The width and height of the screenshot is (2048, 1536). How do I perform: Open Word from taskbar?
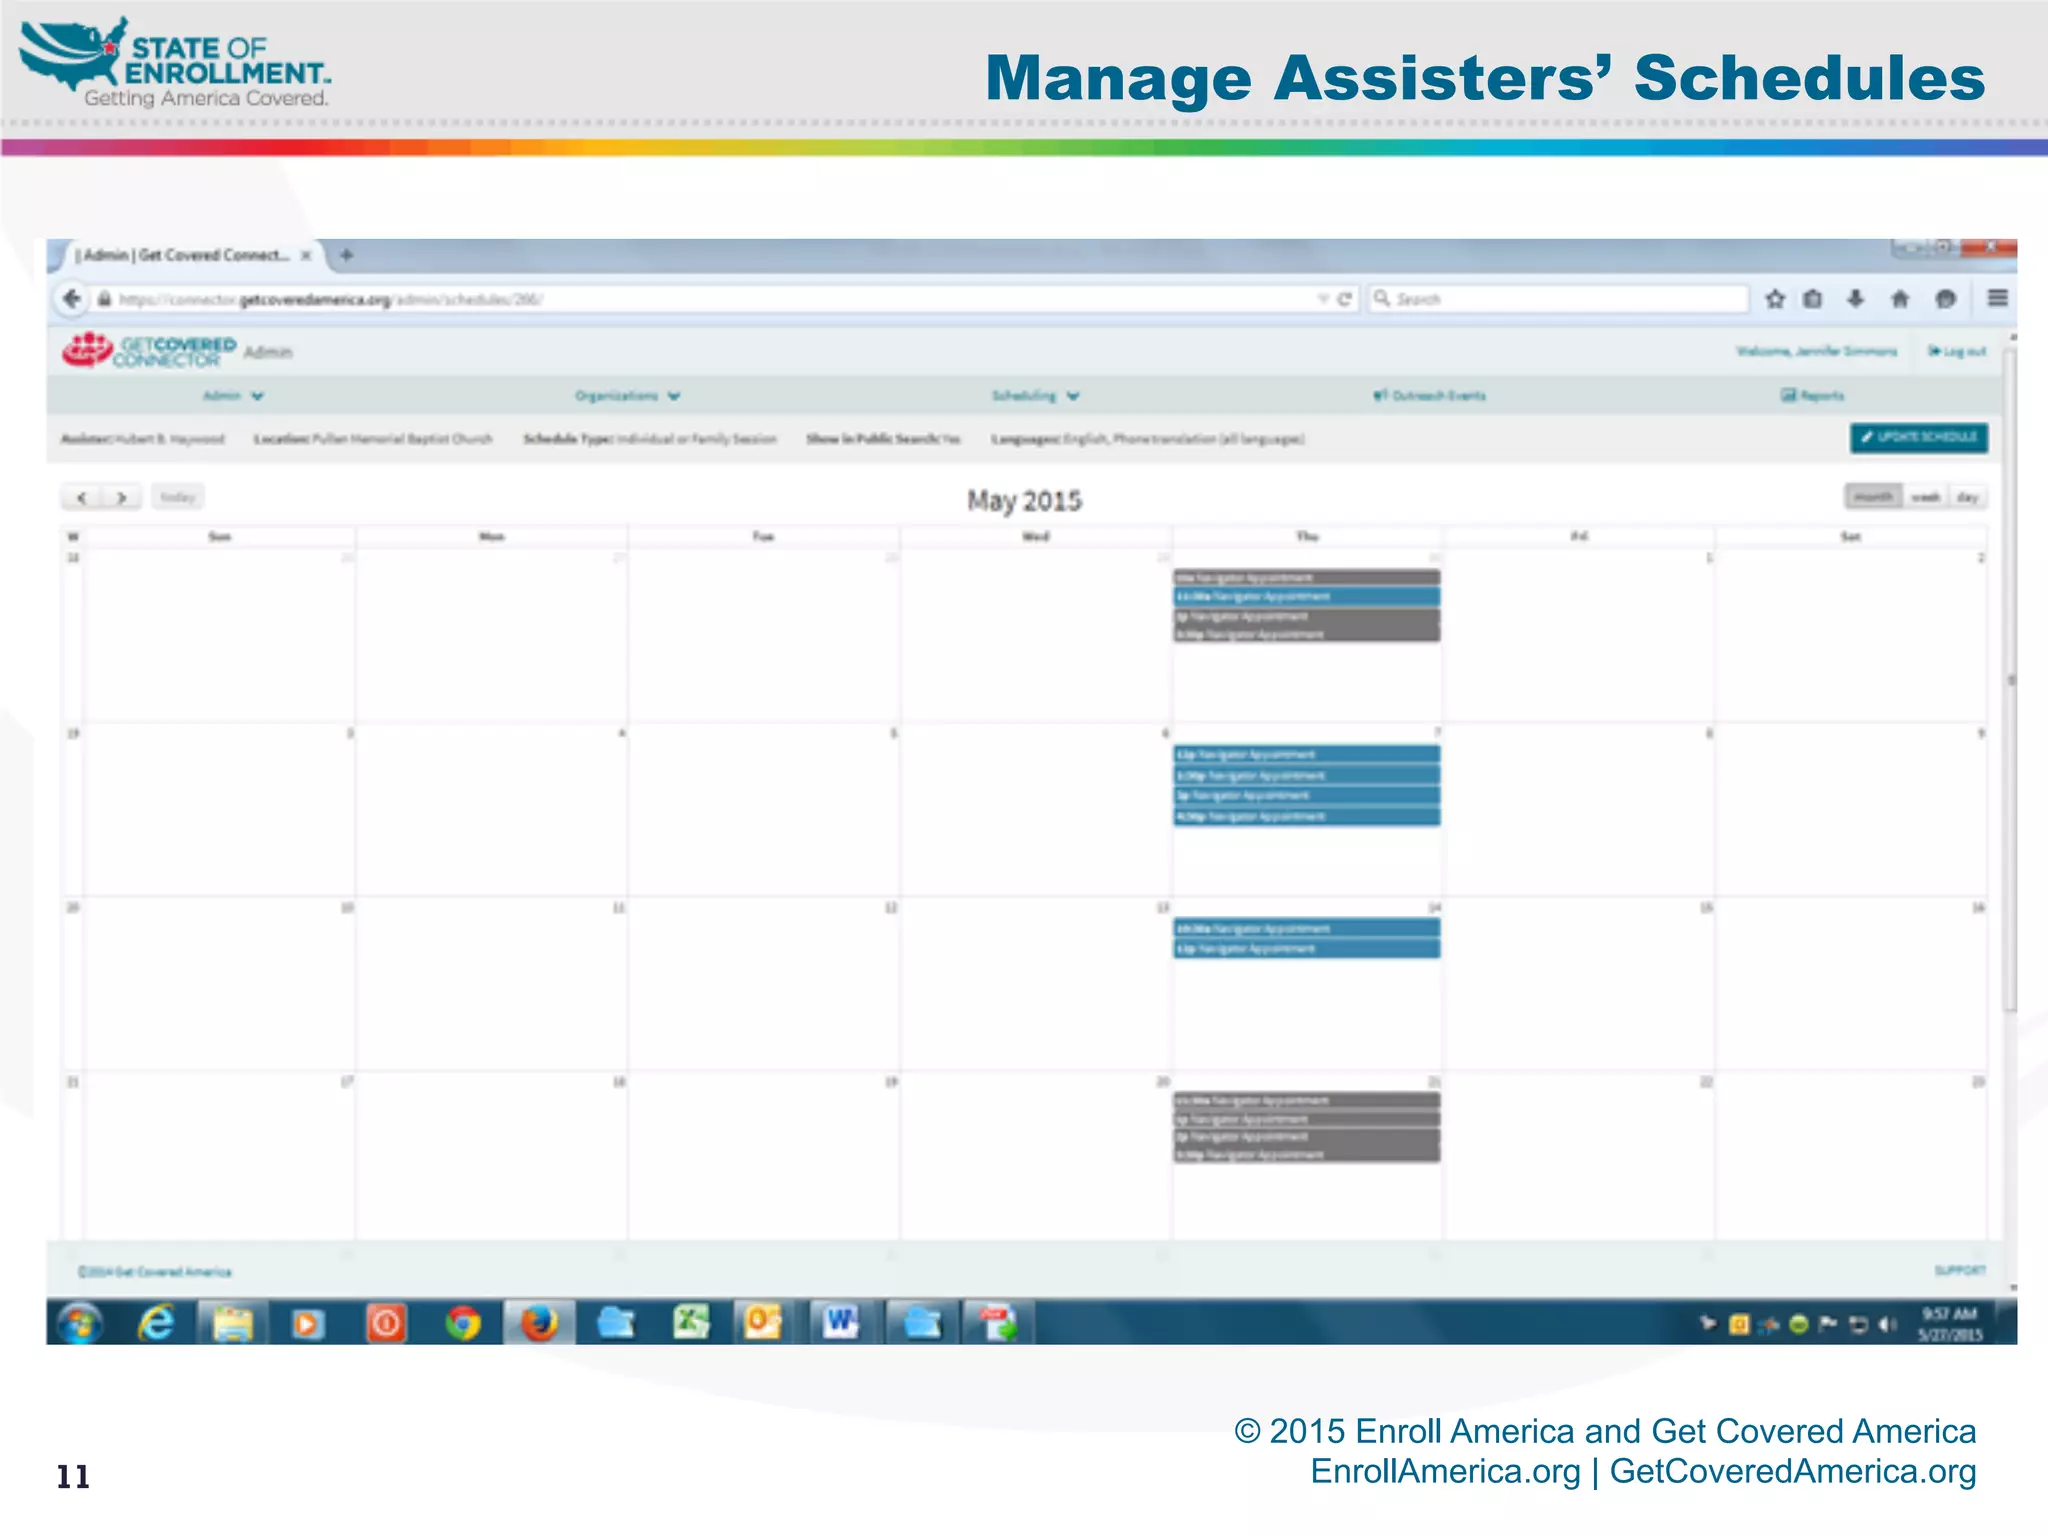point(841,1323)
